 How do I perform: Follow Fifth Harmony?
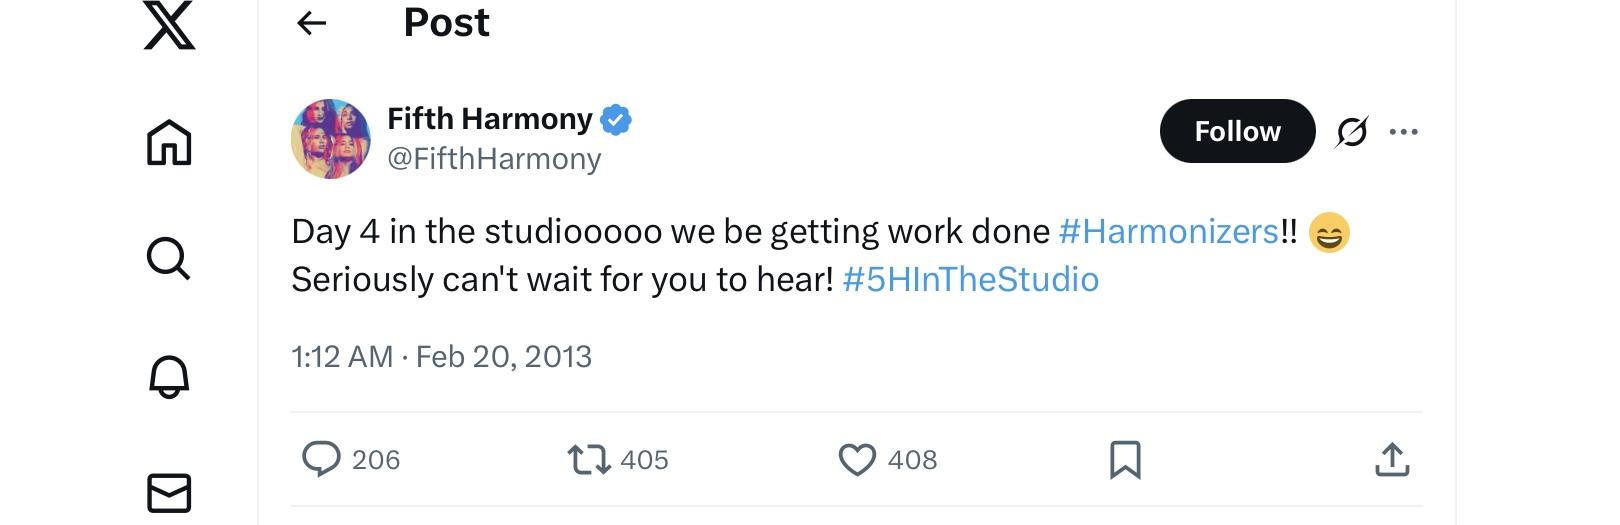pos(1237,131)
